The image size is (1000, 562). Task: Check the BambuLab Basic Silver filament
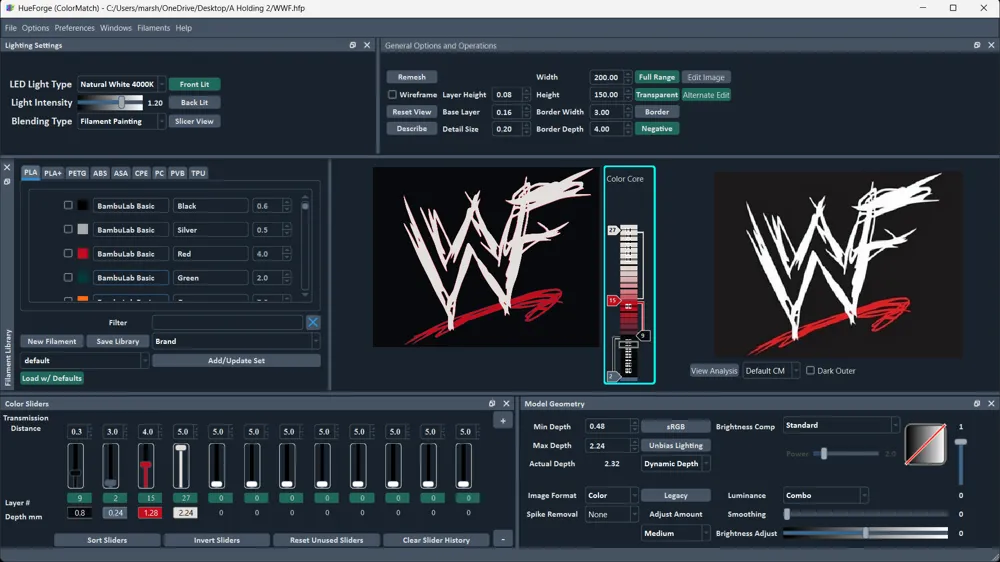pos(68,229)
